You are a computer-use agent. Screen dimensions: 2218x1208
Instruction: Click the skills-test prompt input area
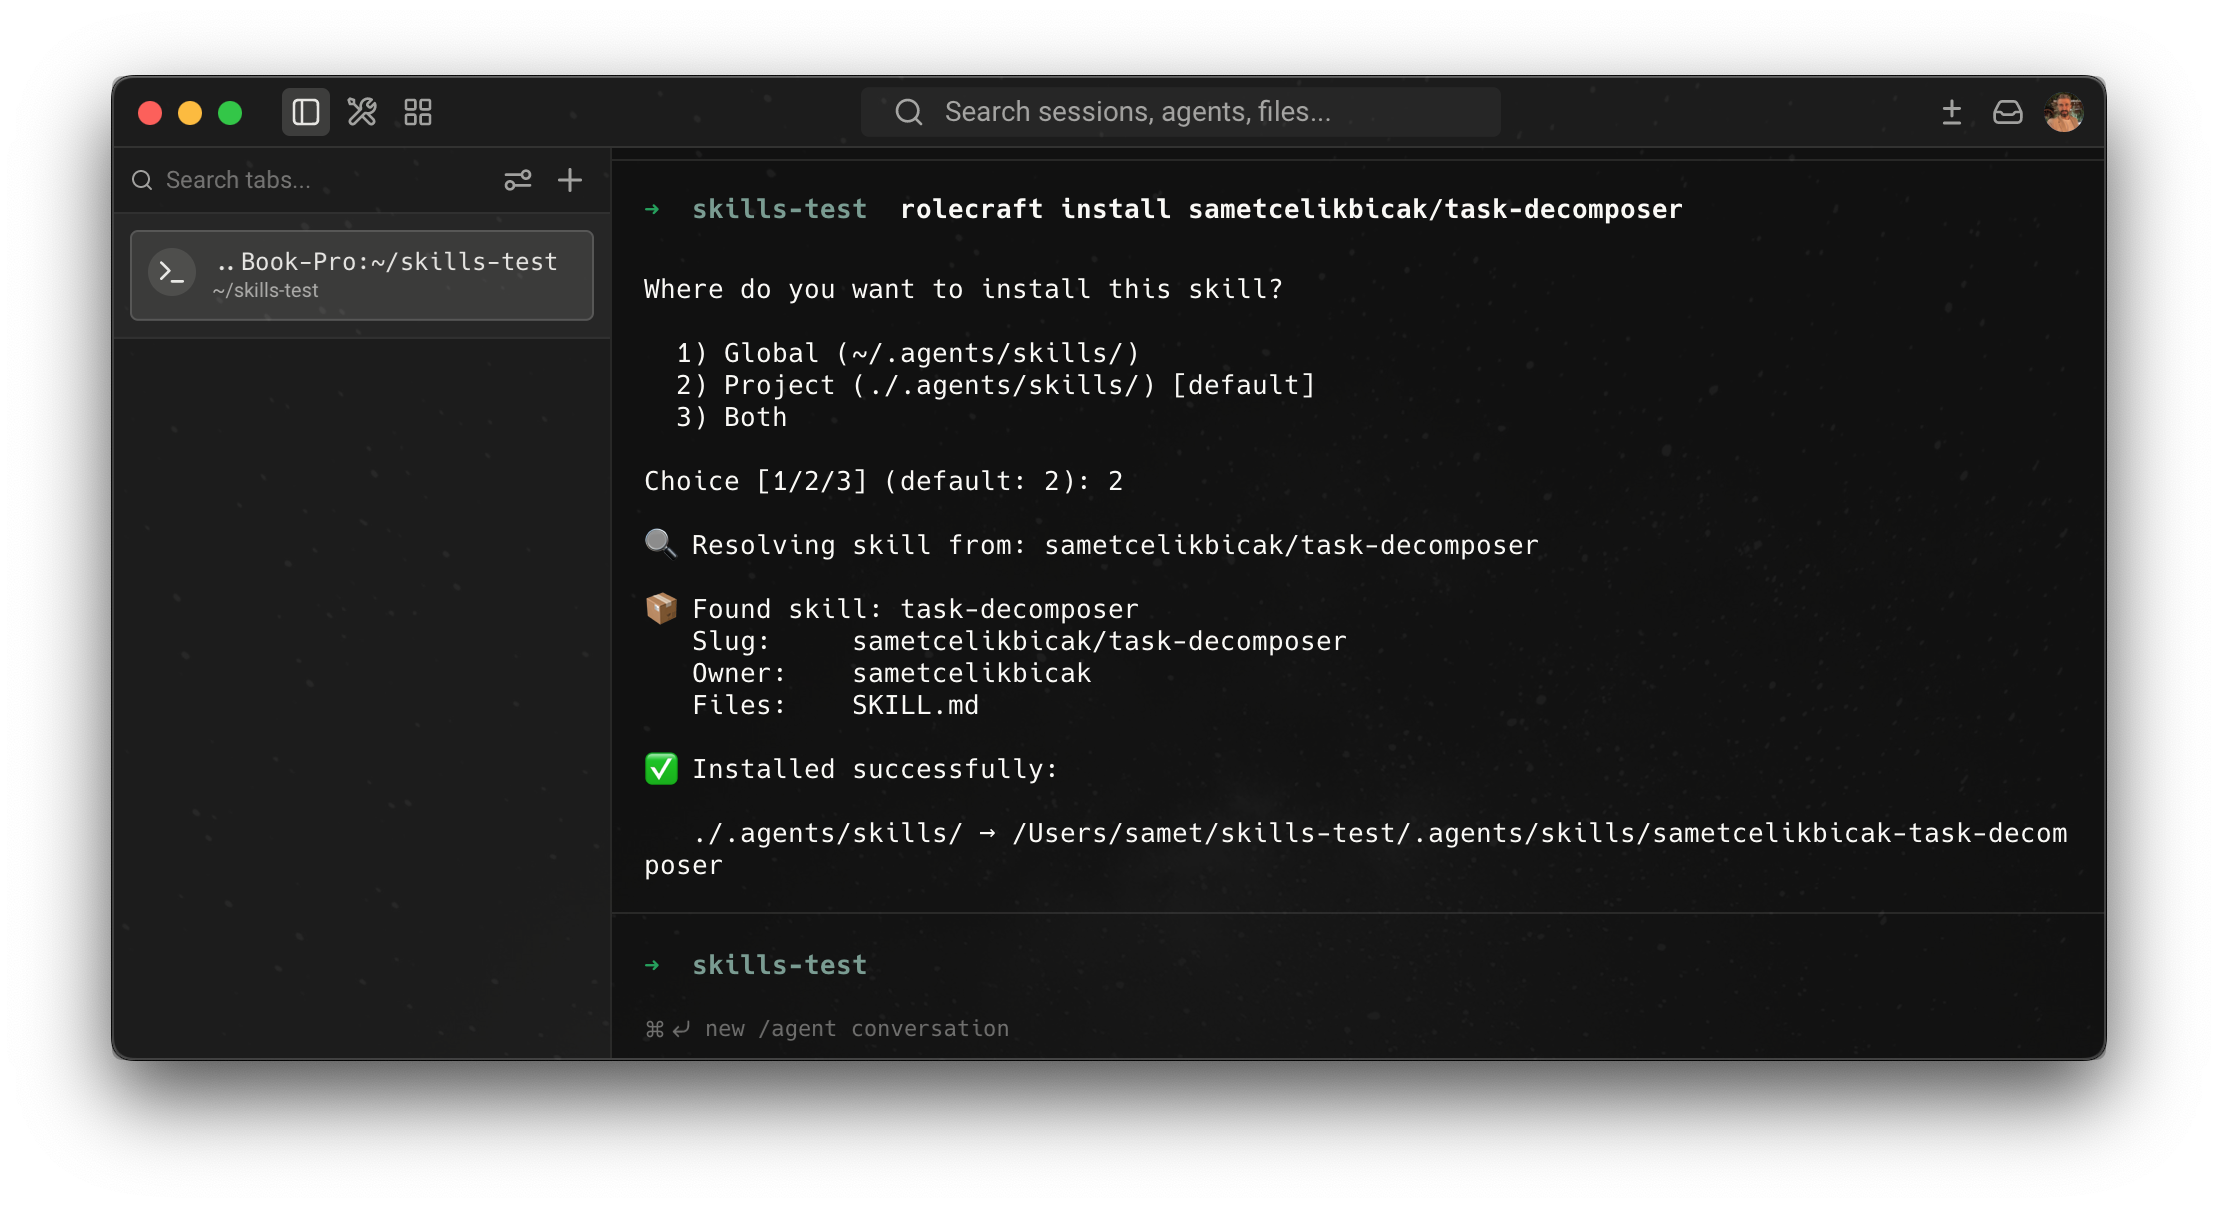click(1358, 965)
